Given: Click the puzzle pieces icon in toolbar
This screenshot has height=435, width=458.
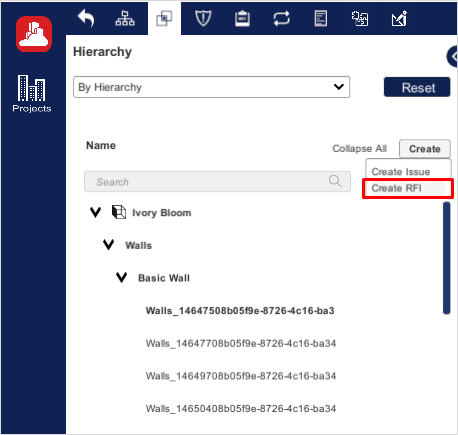Looking at the screenshot, I should 360,18.
